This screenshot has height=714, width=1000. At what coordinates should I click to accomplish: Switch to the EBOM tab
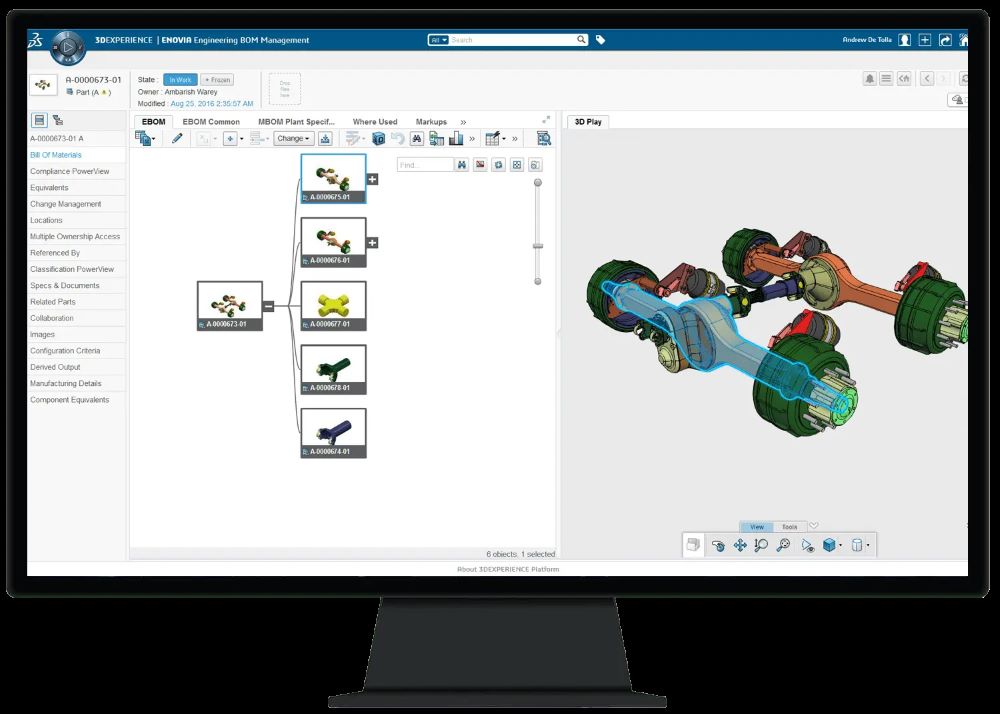tap(154, 122)
